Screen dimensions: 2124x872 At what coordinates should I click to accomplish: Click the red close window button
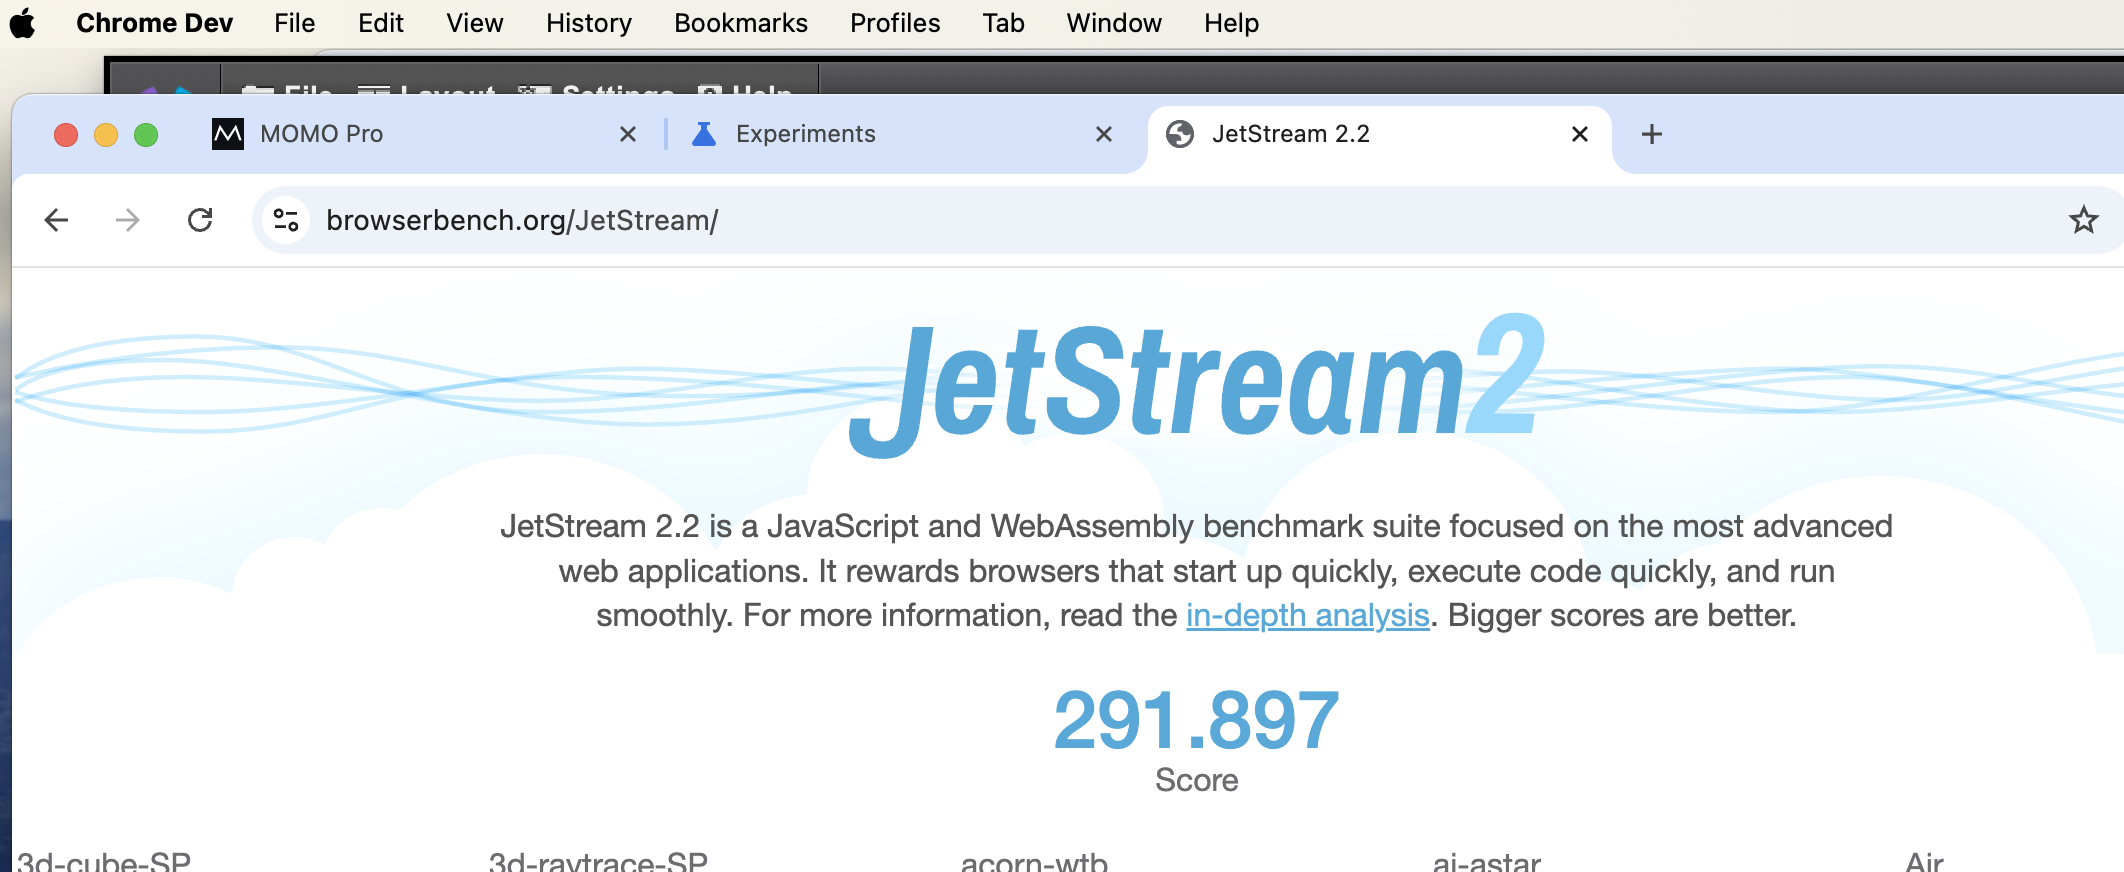pyautogui.click(x=66, y=134)
